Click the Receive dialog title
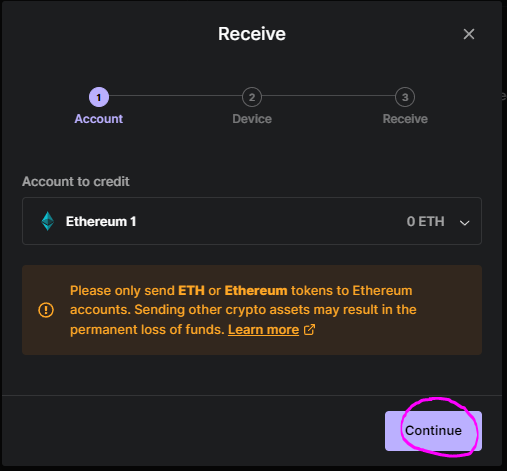Viewport: 507px width, 471px height. click(252, 34)
